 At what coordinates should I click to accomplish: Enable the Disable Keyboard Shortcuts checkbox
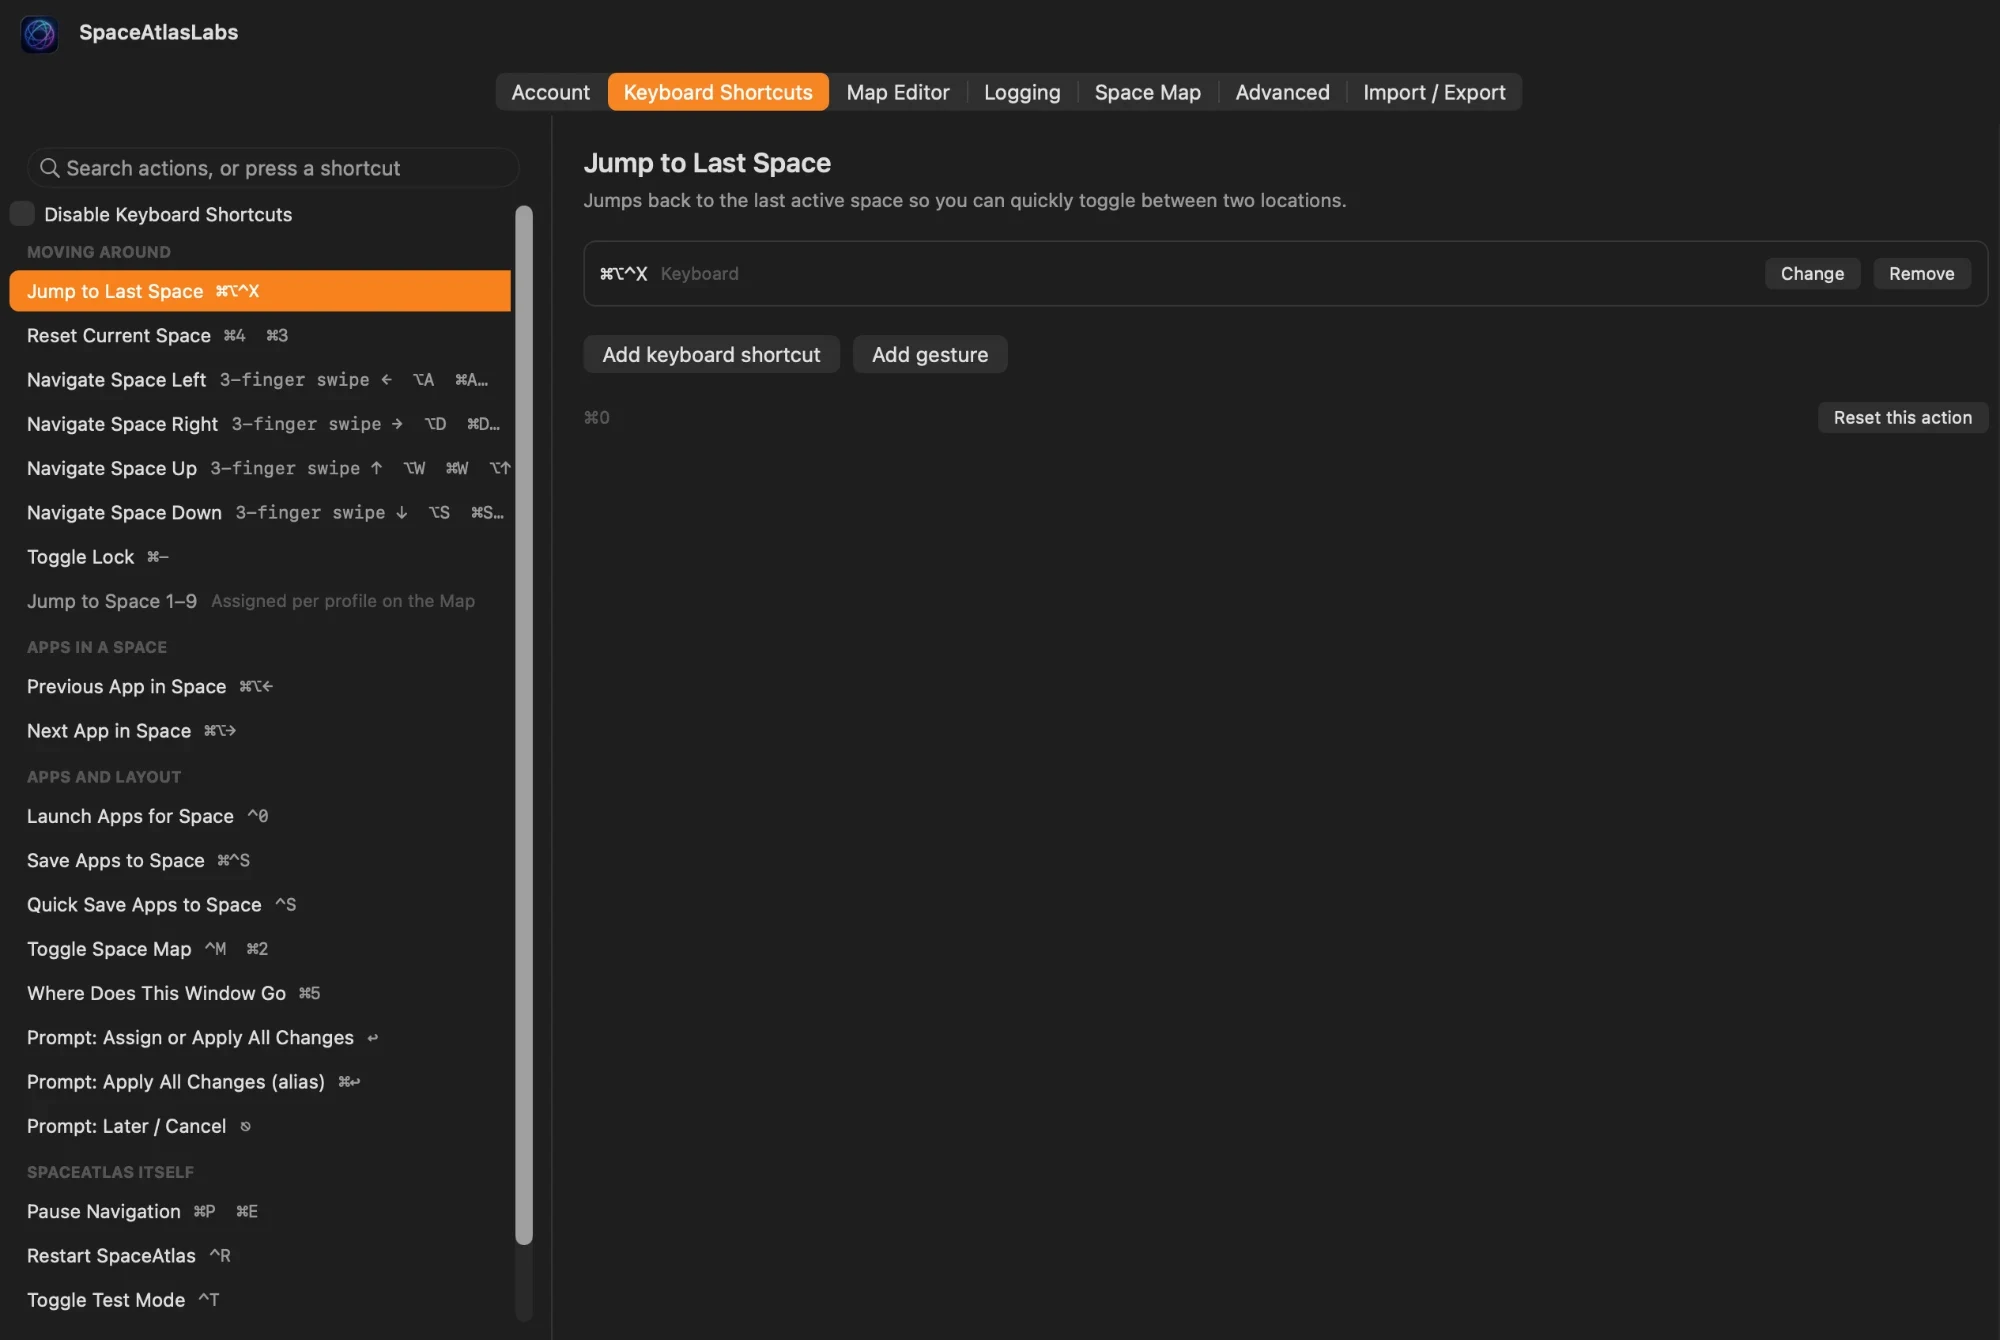[22, 214]
